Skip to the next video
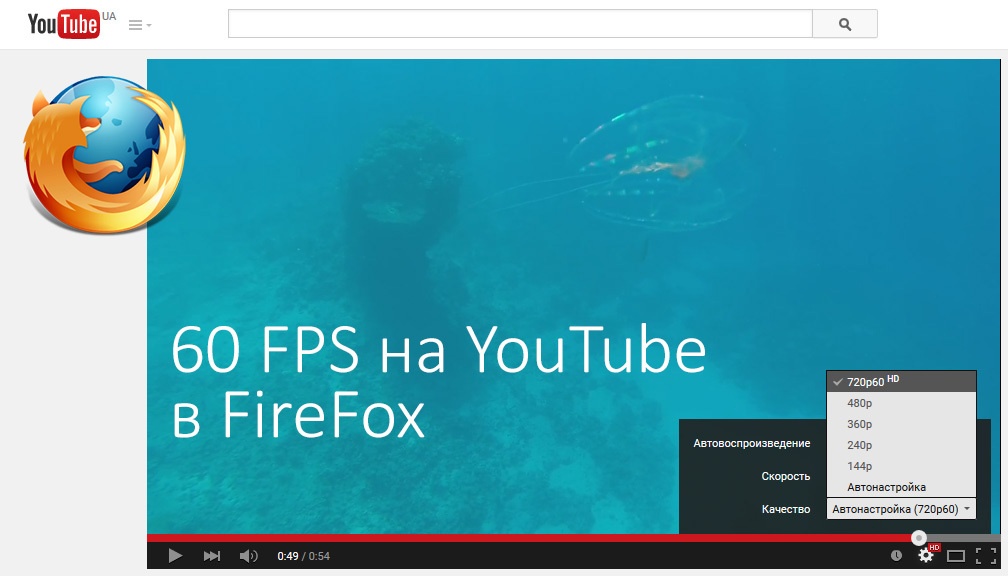Screen dimensions: 1008x576 [211, 554]
